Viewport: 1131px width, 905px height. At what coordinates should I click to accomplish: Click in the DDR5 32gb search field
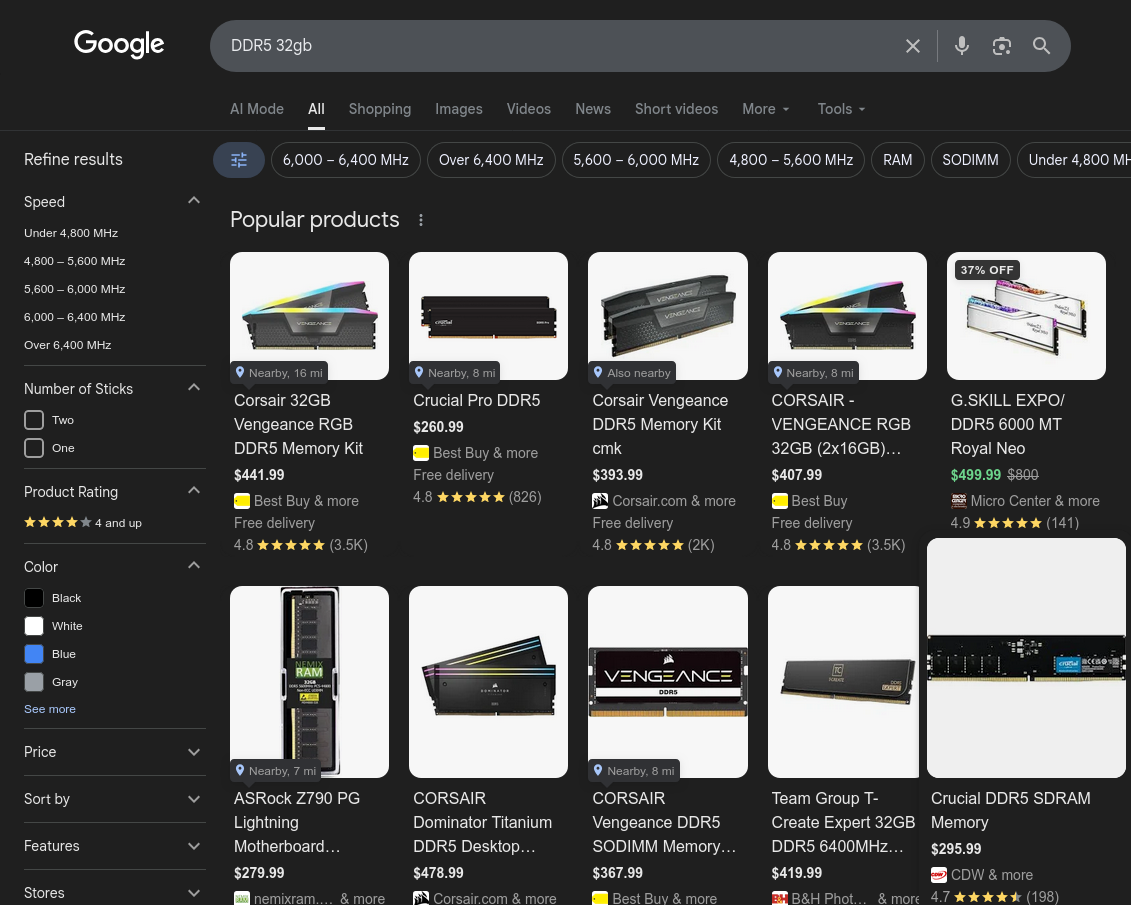coord(555,46)
